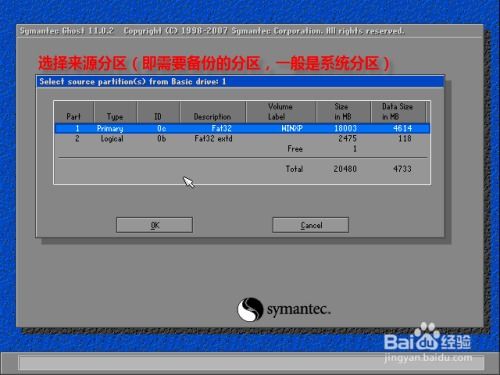Click the Symantec yin-yang logo icon
This screenshot has height=375, width=500.
click(250, 309)
